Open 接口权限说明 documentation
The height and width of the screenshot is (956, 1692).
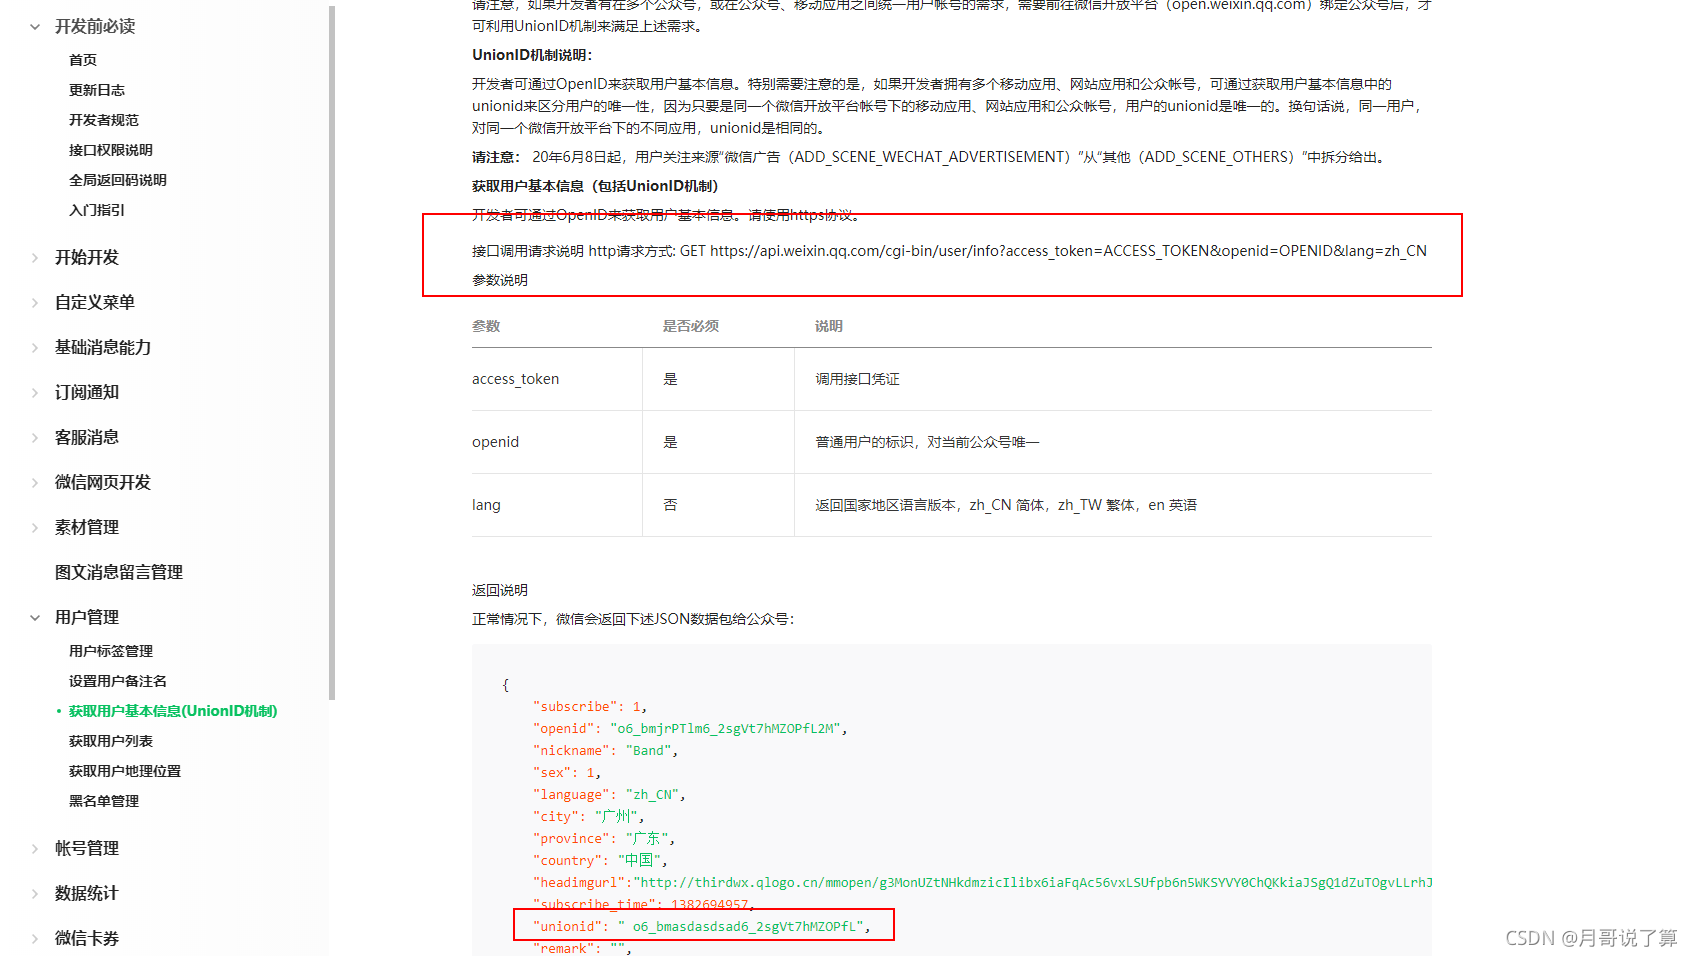click(x=110, y=149)
